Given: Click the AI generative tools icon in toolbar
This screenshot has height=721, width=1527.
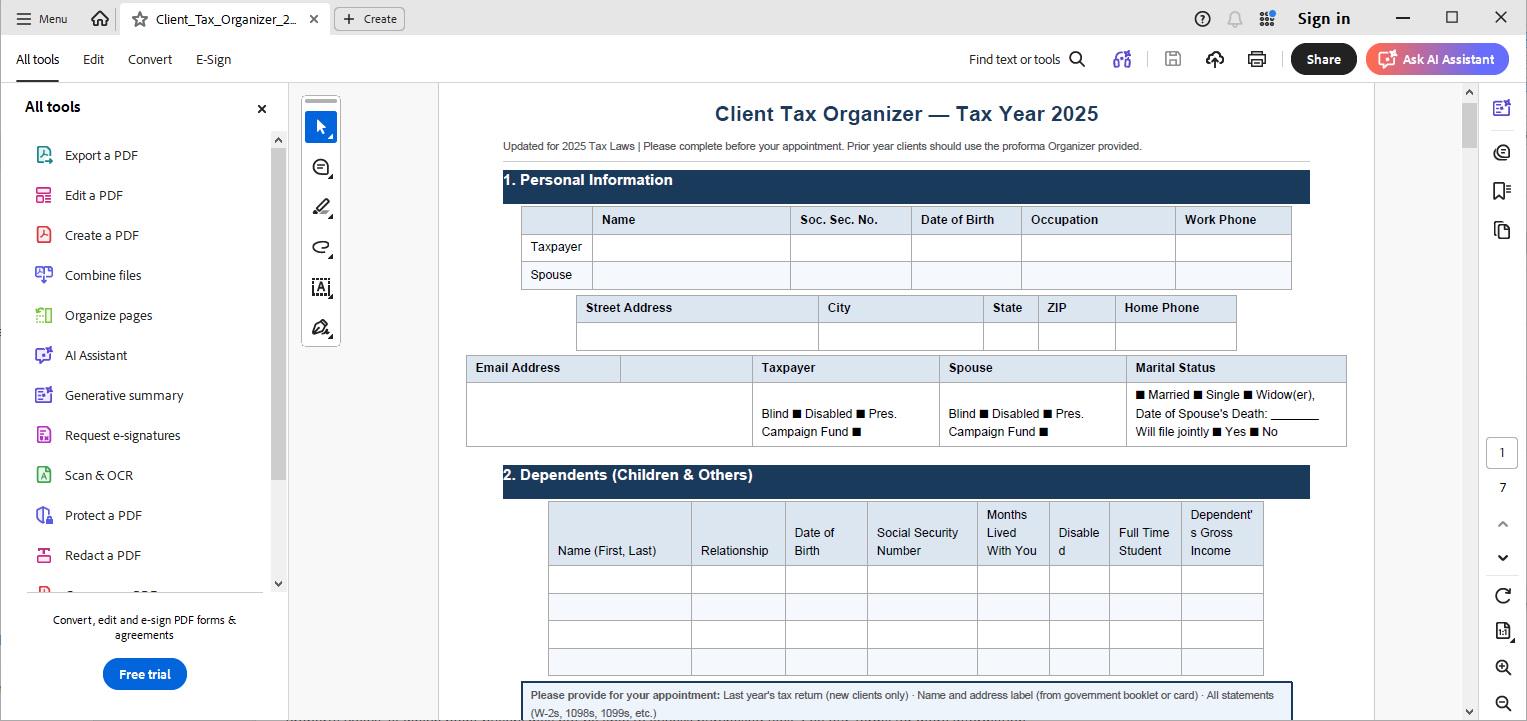Looking at the screenshot, I should (1122, 59).
